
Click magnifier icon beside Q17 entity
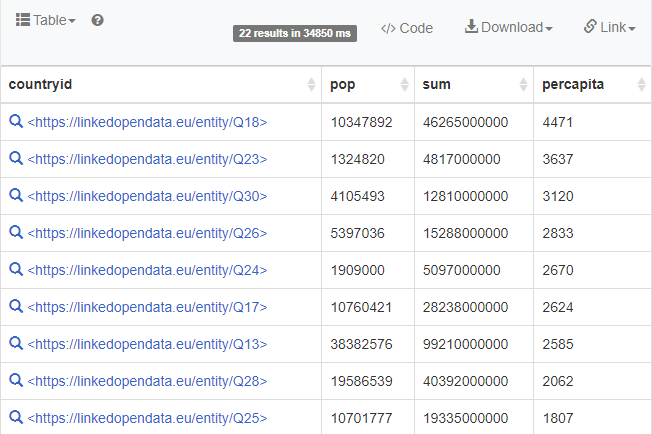[16, 307]
